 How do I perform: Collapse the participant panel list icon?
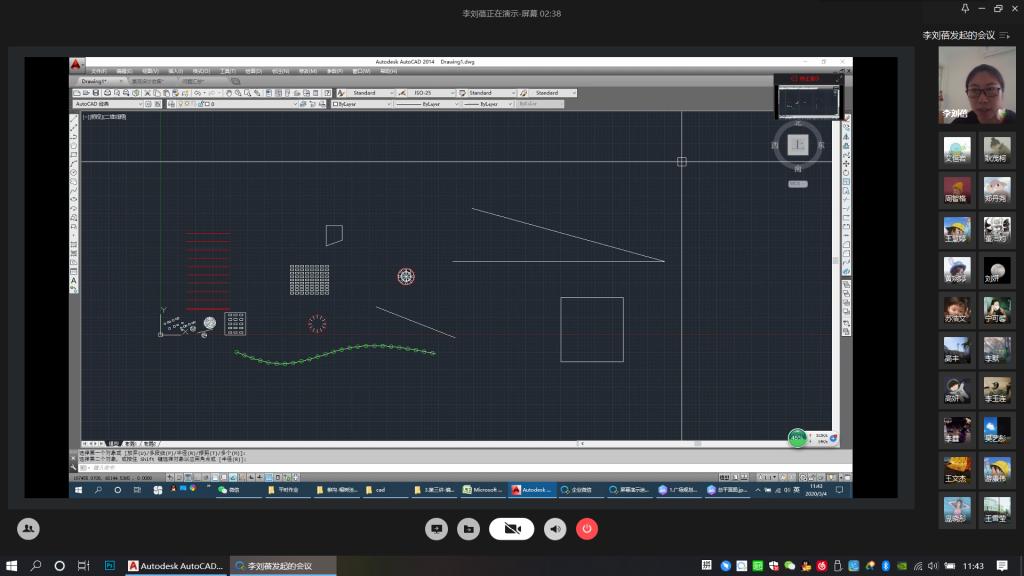click(x=1004, y=35)
